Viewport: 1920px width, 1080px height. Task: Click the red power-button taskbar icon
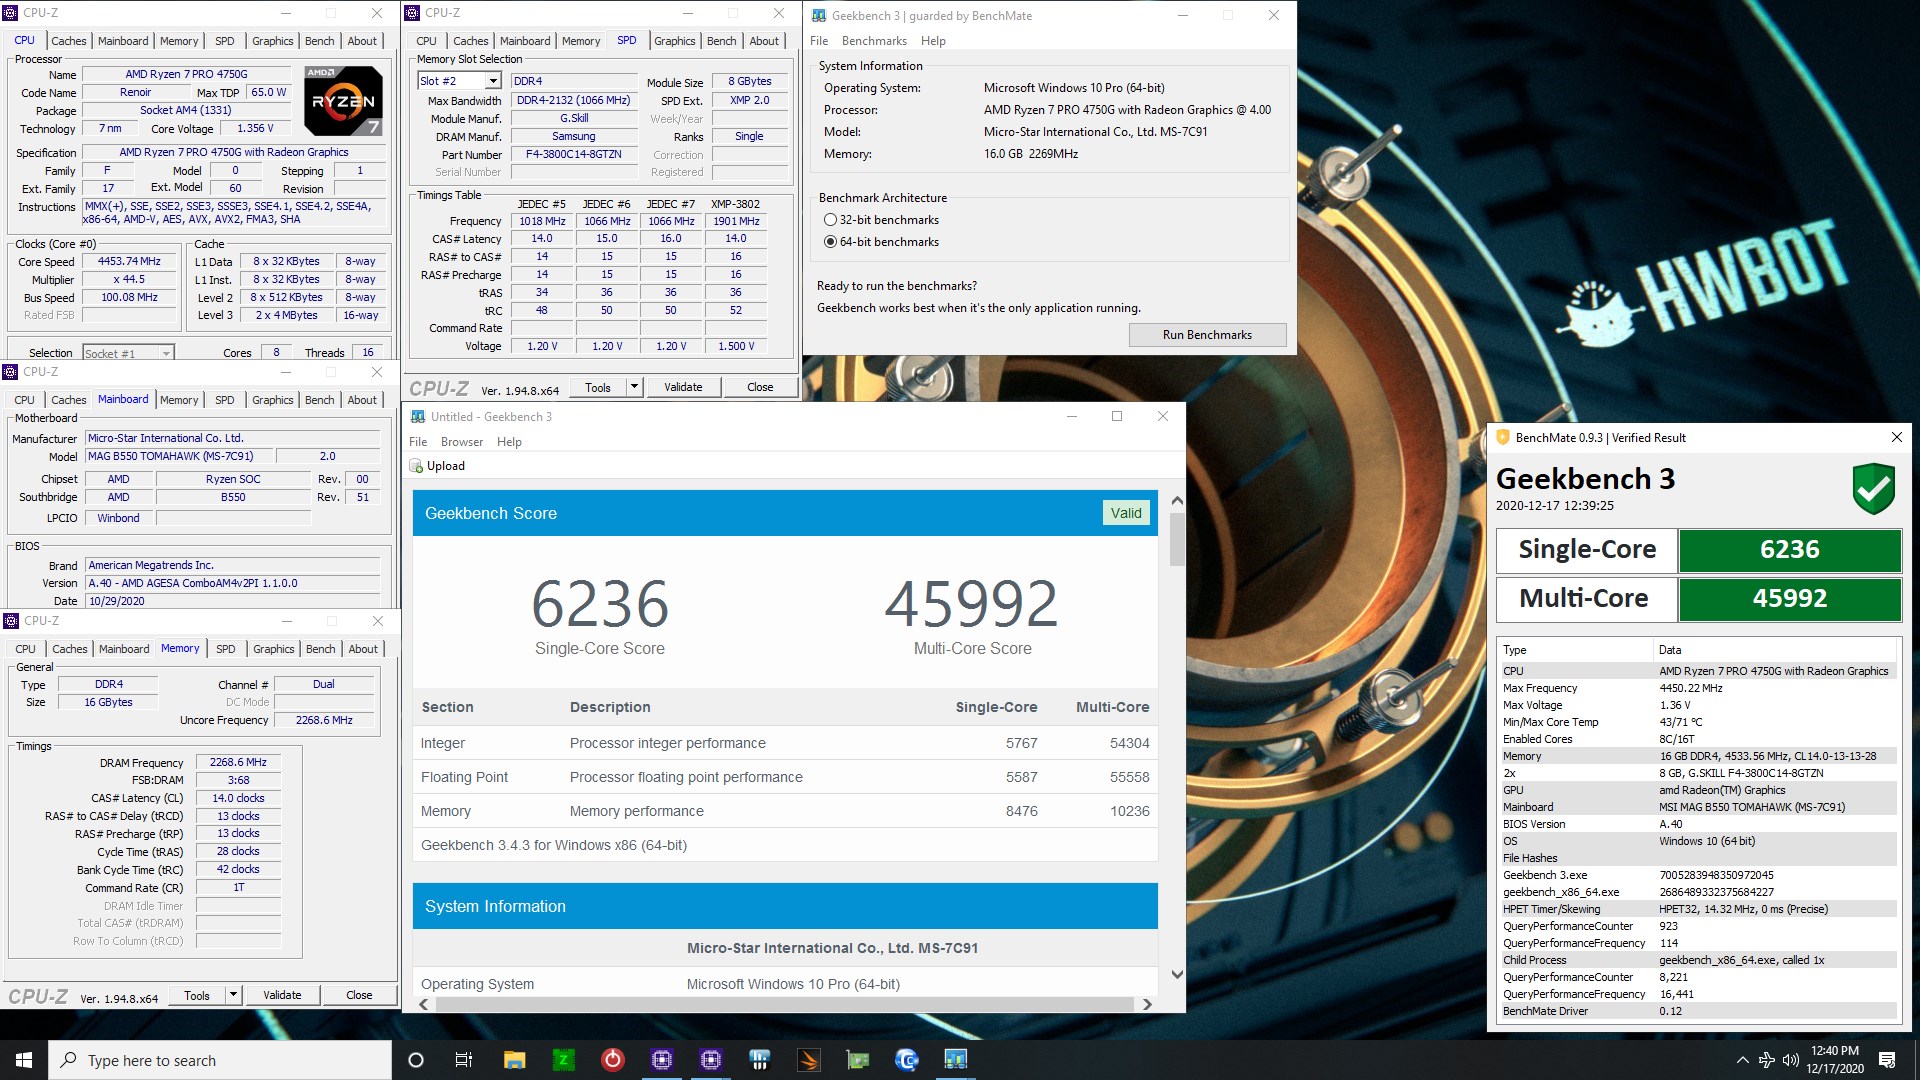pos(612,1060)
